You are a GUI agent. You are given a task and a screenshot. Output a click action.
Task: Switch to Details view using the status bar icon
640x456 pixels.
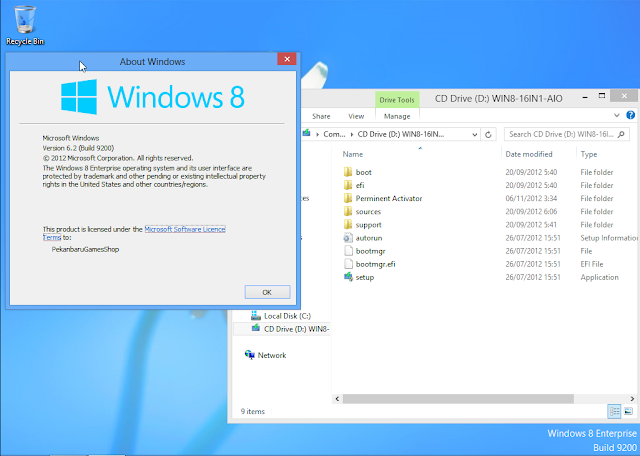tap(614, 412)
